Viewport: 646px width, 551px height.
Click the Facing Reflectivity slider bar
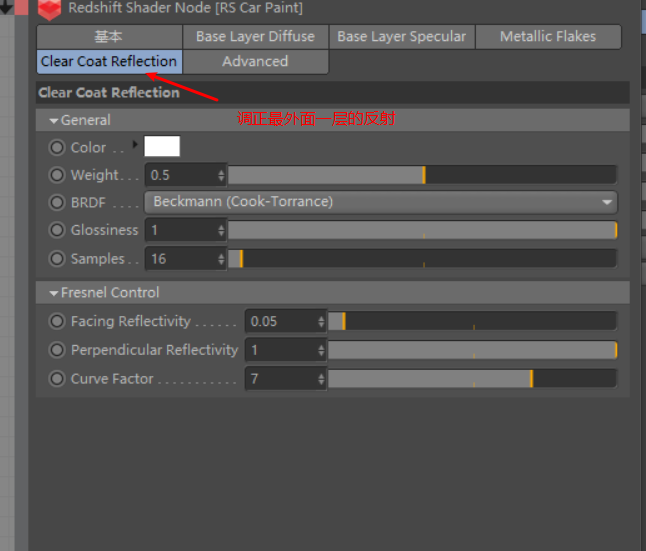[x=473, y=321]
